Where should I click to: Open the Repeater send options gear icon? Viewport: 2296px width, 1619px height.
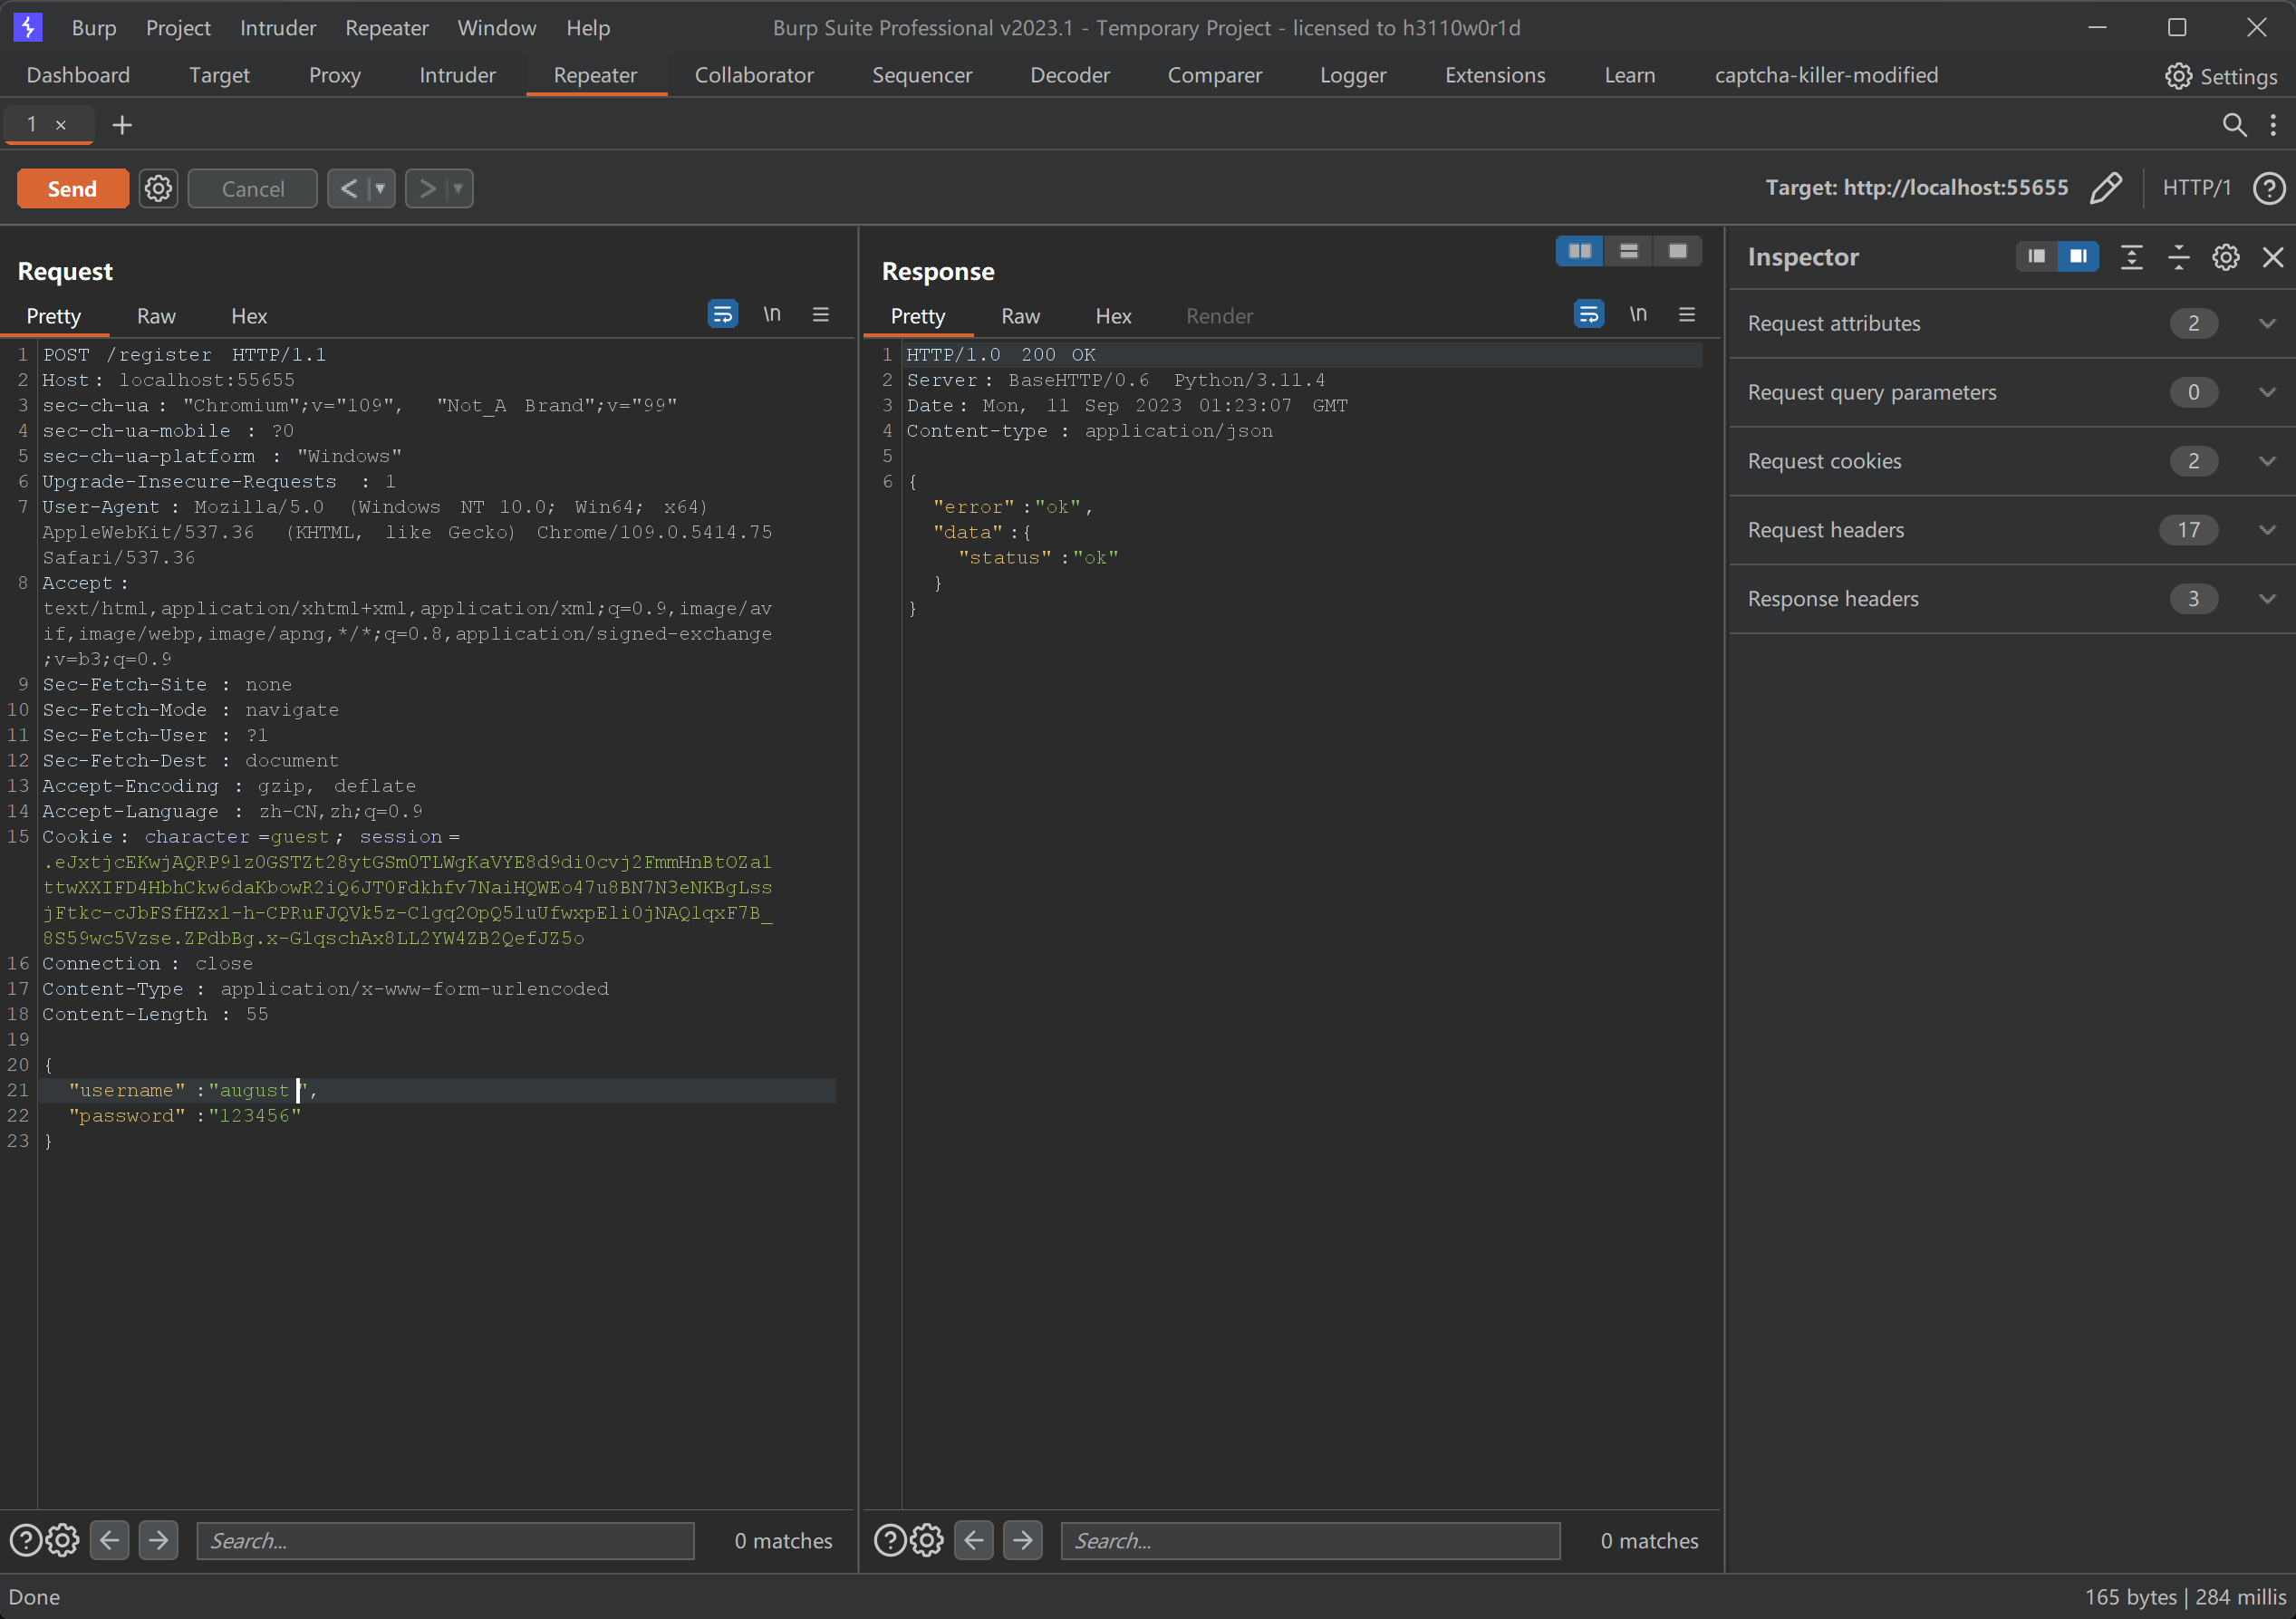pyautogui.click(x=158, y=188)
